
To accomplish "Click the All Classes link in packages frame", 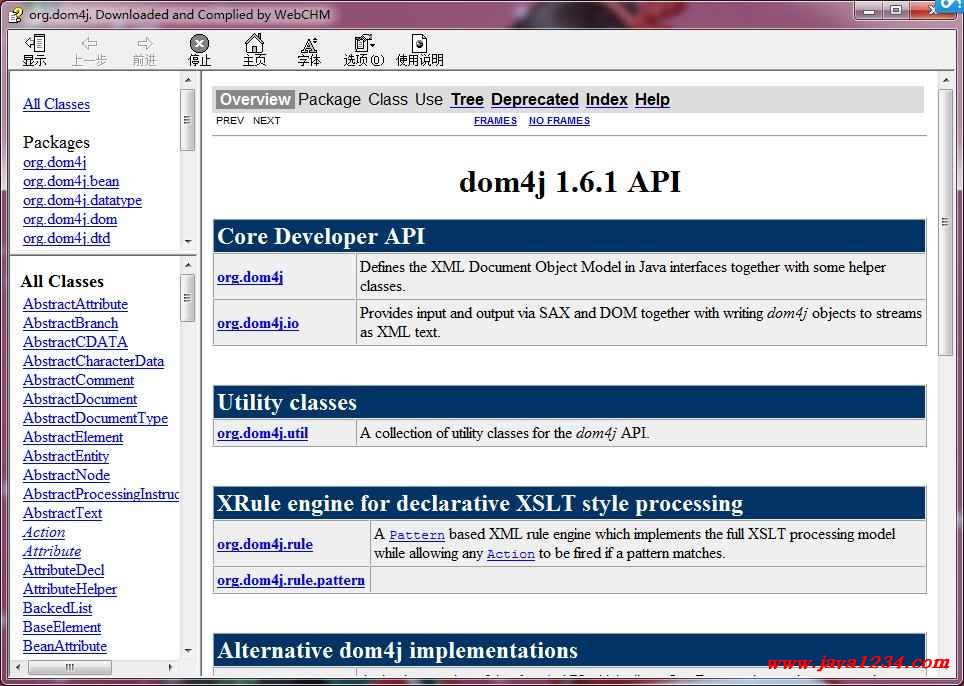I will pyautogui.click(x=56, y=104).
